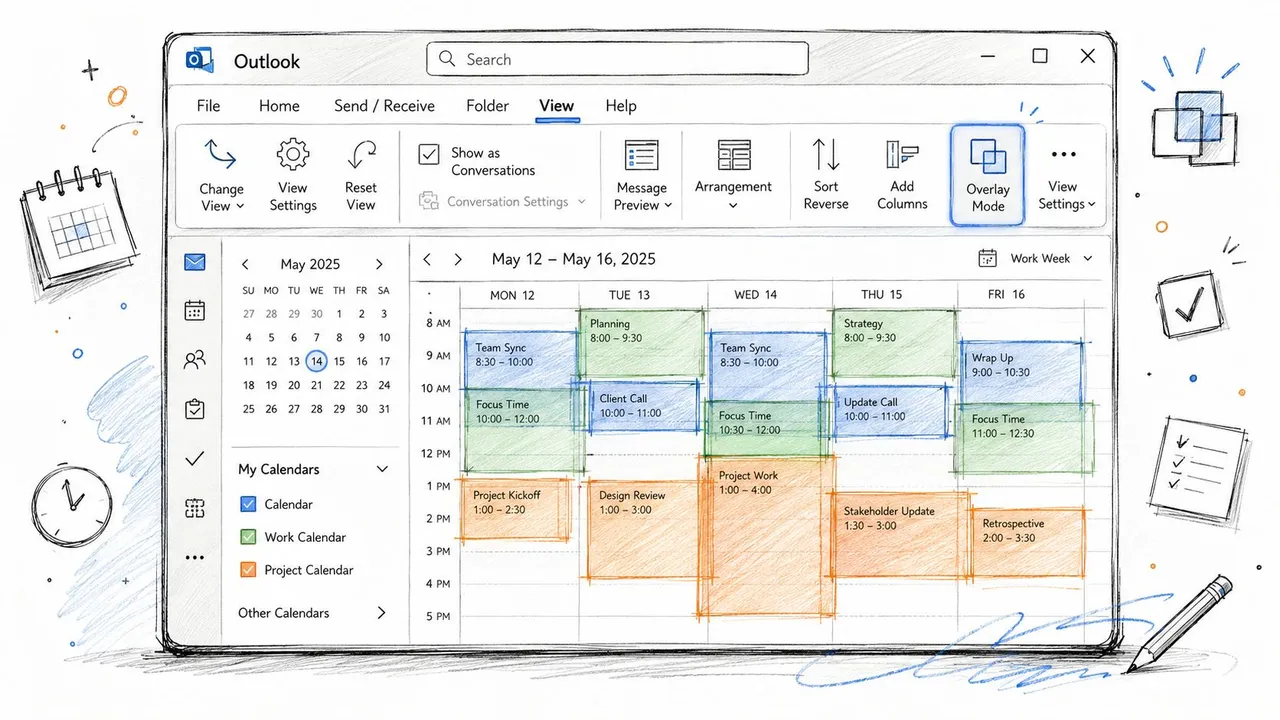Click the FRI 16 day header
This screenshot has width=1280, height=720.
click(x=1004, y=294)
